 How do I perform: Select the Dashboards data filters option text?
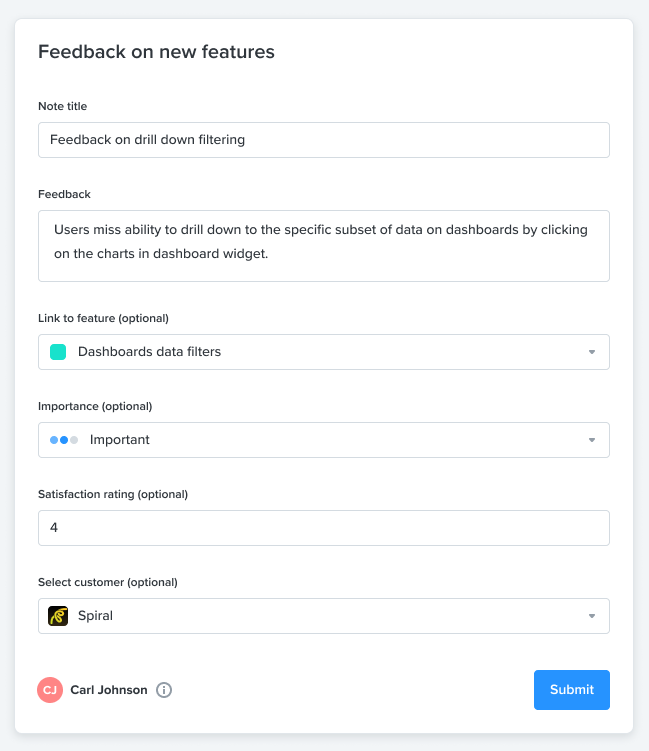pyautogui.click(x=149, y=352)
